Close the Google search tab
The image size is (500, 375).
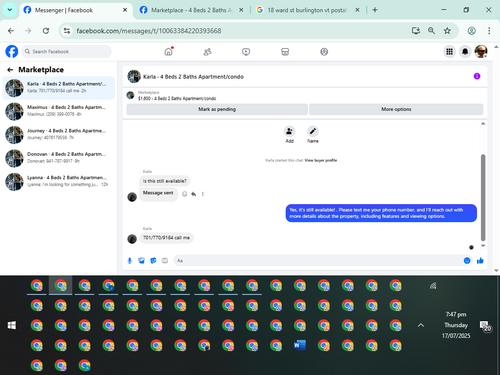click(x=357, y=10)
